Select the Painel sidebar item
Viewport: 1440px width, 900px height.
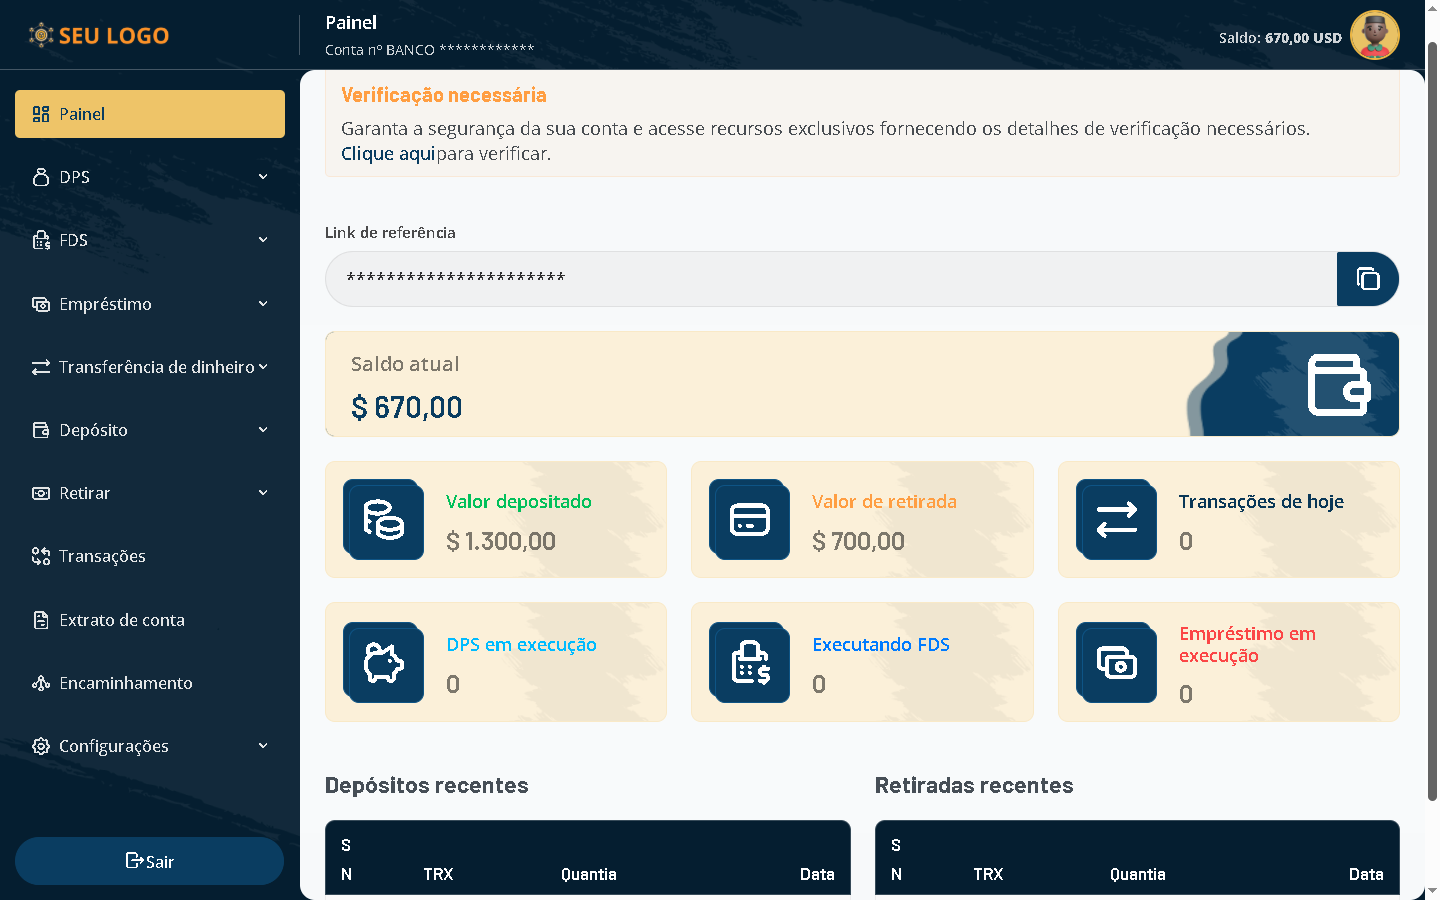150,114
